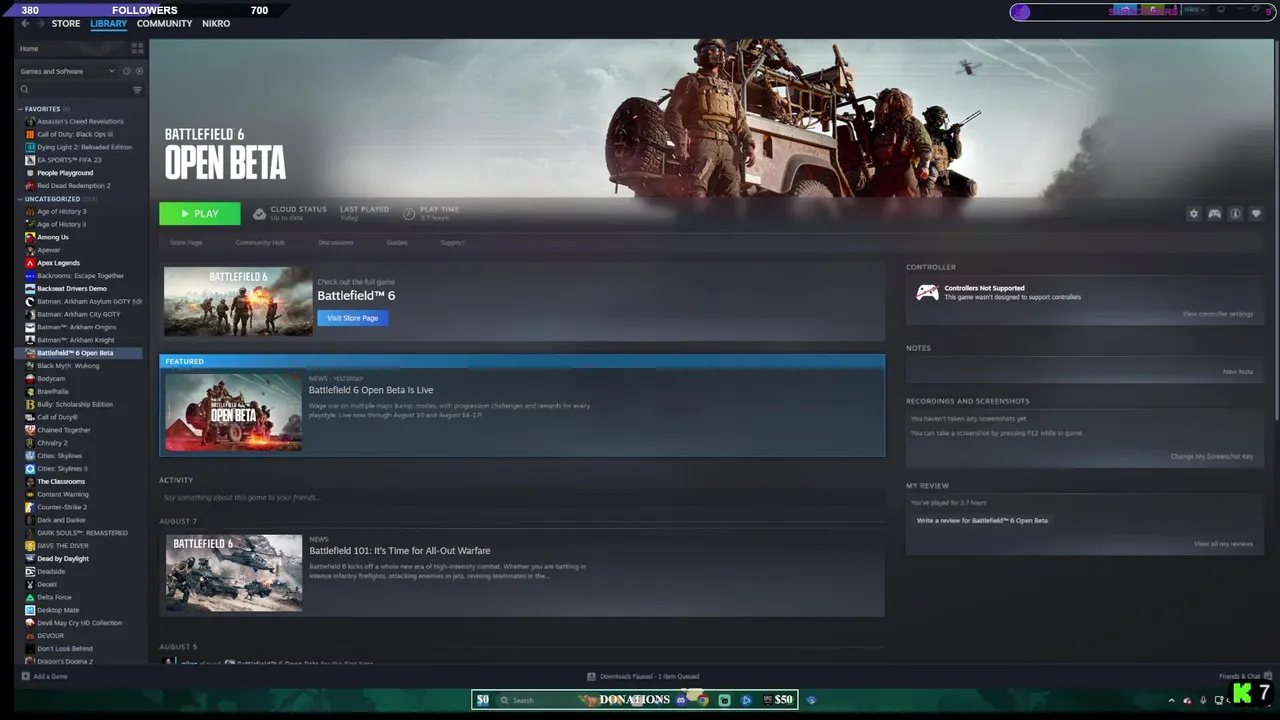Image resolution: width=1280 pixels, height=720 pixels.
Task: Open controller layout icon
Action: (1214, 214)
